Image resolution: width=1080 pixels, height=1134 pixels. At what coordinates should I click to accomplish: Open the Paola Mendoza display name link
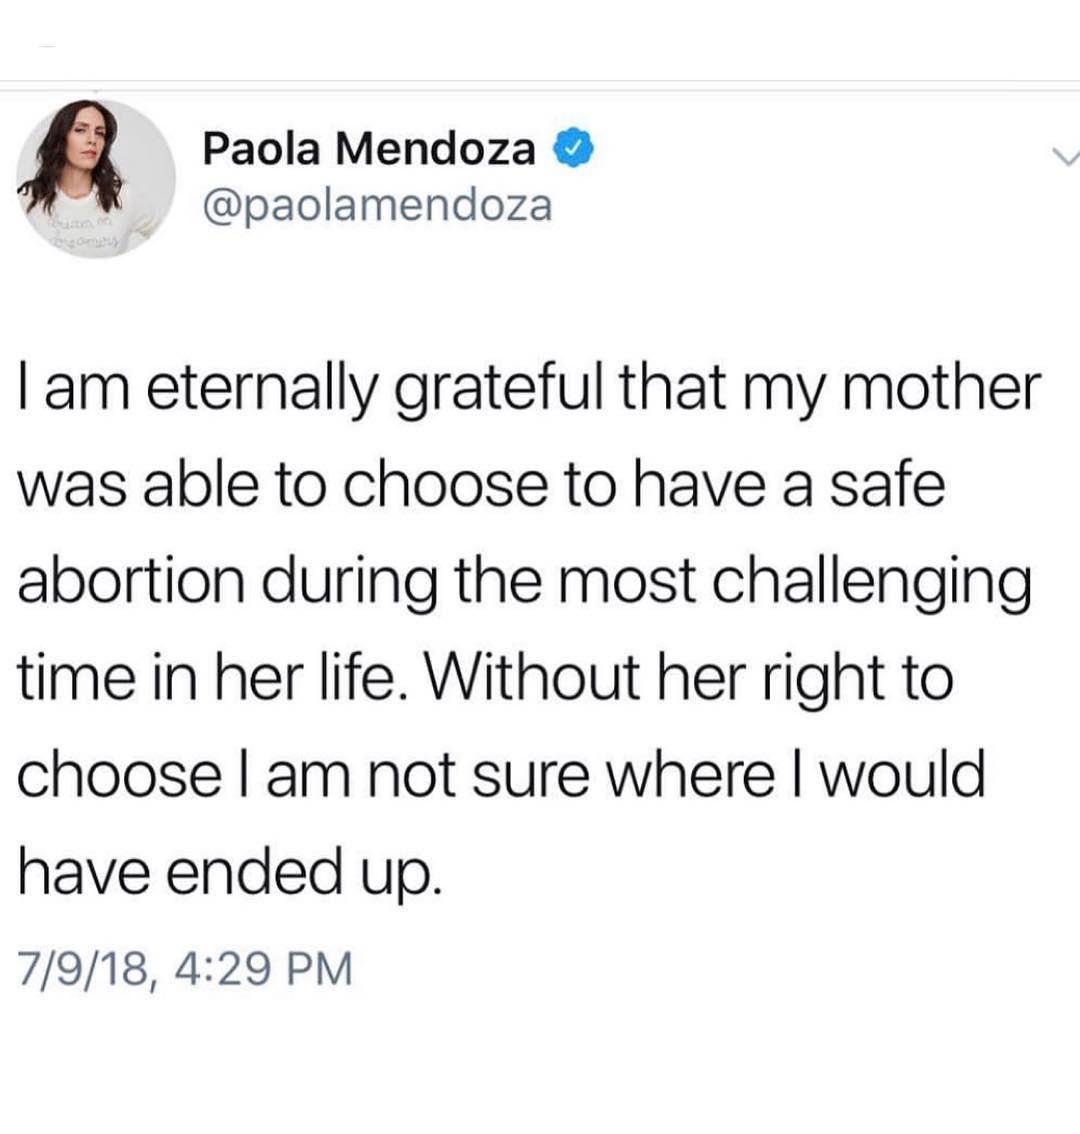point(369,149)
